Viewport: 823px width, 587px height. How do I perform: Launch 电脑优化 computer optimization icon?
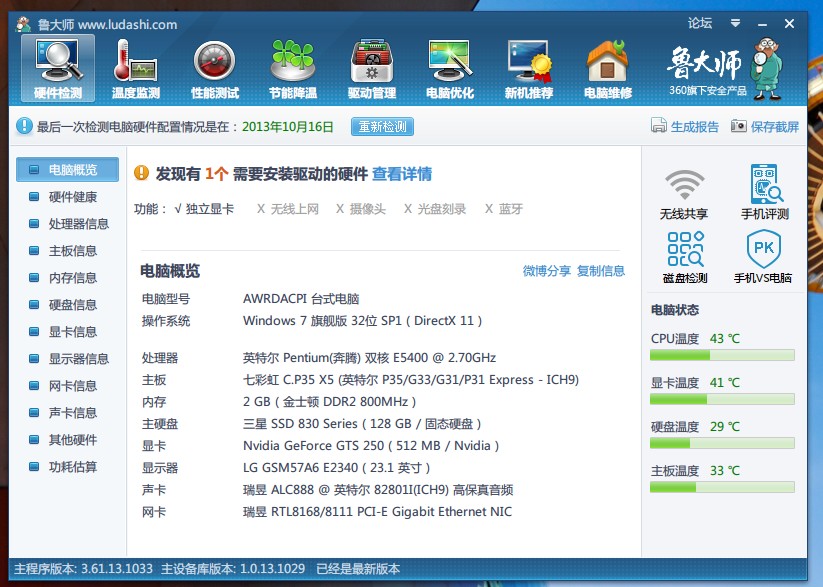point(450,67)
